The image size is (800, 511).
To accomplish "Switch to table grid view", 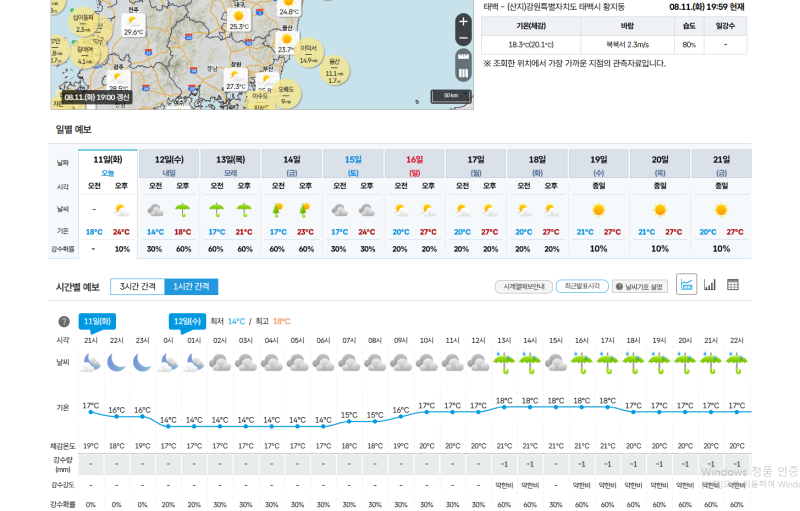I will coord(733,285).
